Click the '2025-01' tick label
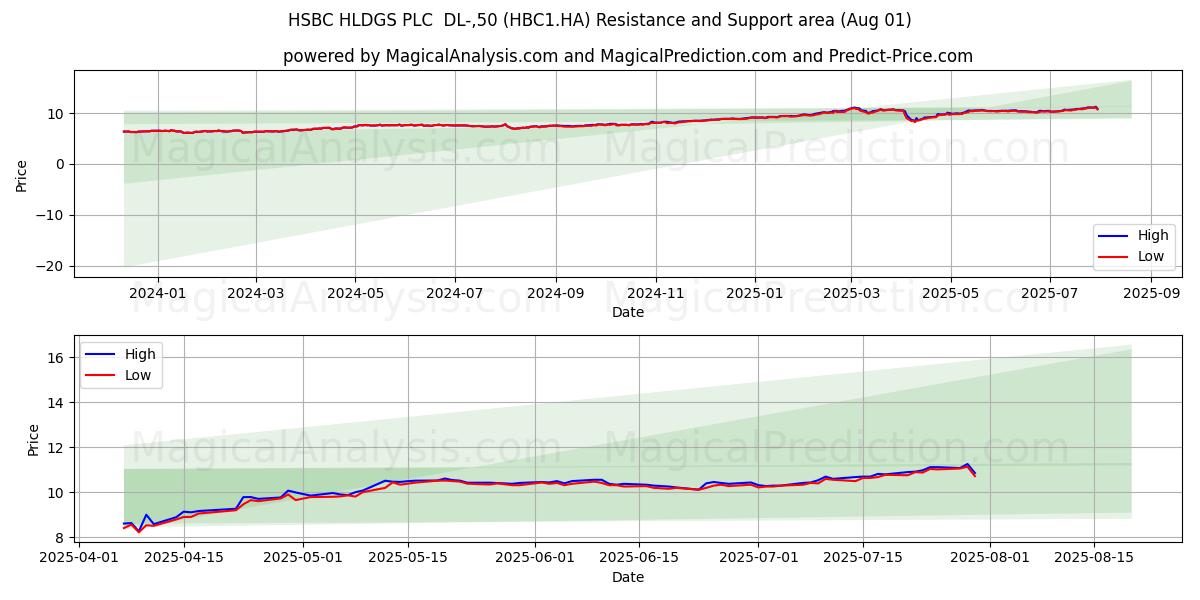Viewport: 1200px width, 600px height. tap(755, 293)
